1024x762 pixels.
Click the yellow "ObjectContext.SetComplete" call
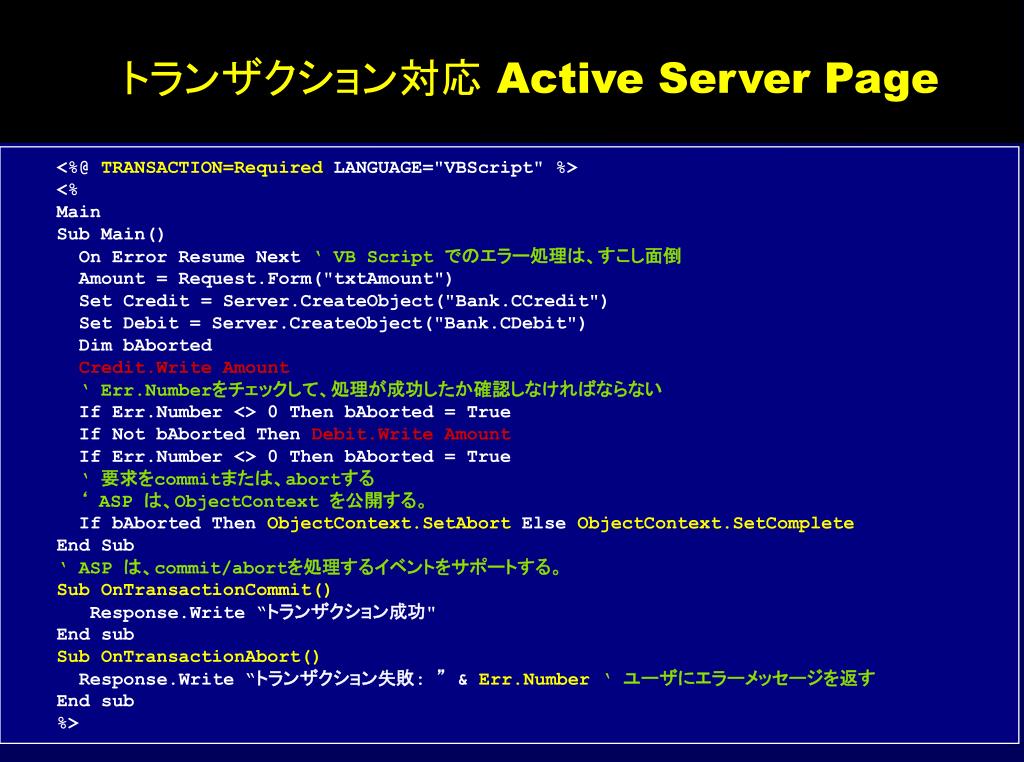(715, 523)
